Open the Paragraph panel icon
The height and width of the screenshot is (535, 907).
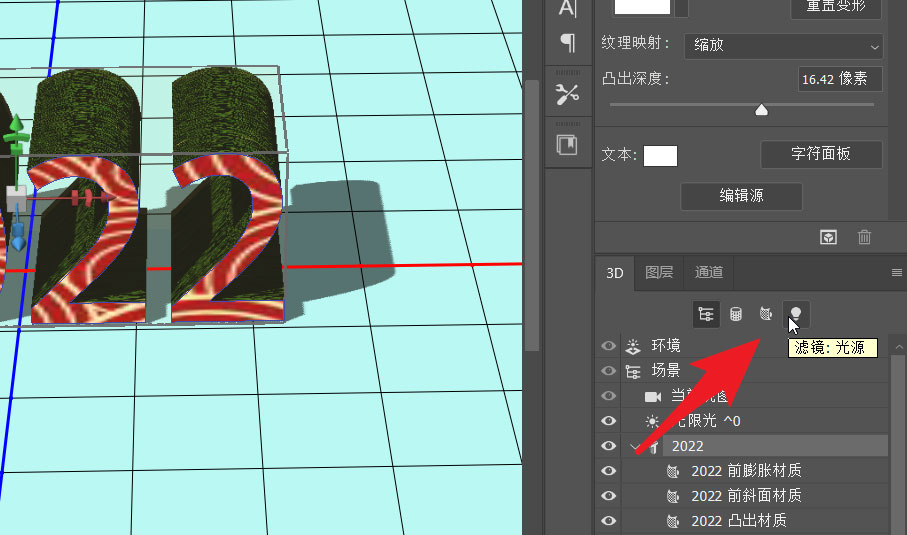567,42
